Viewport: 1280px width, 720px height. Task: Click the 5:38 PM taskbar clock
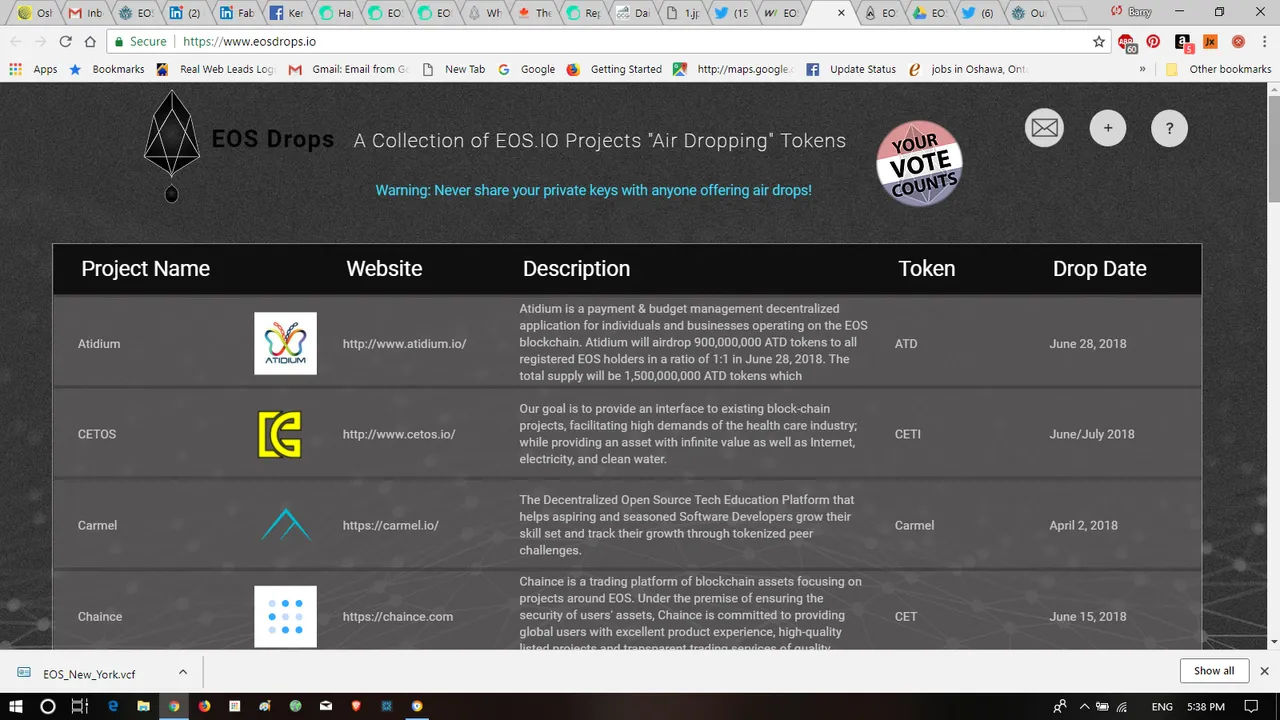tap(1206, 706)
